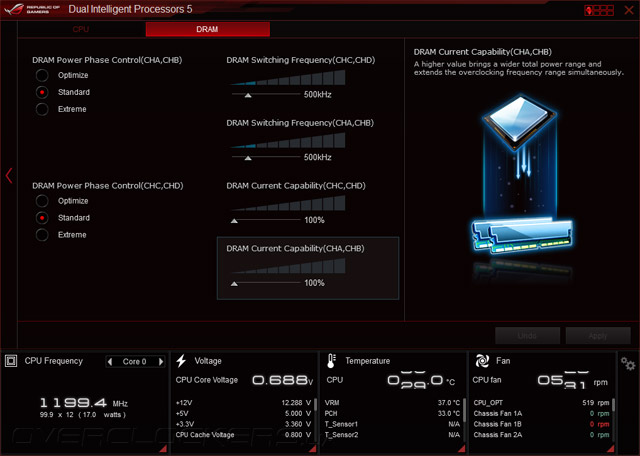Click Switching Frequency (CHA,CHB) slider handle
This screenshot has height=456, width=640.
248,158
